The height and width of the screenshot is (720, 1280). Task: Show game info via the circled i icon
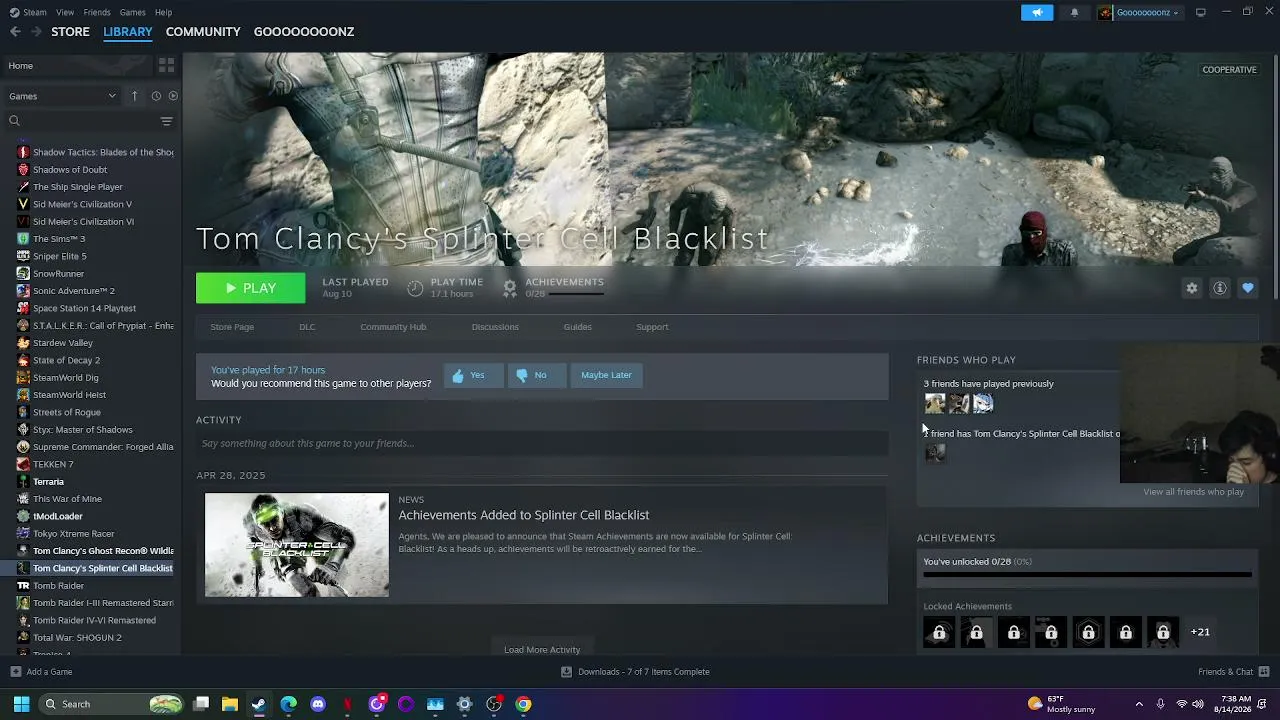(1220, 288)
